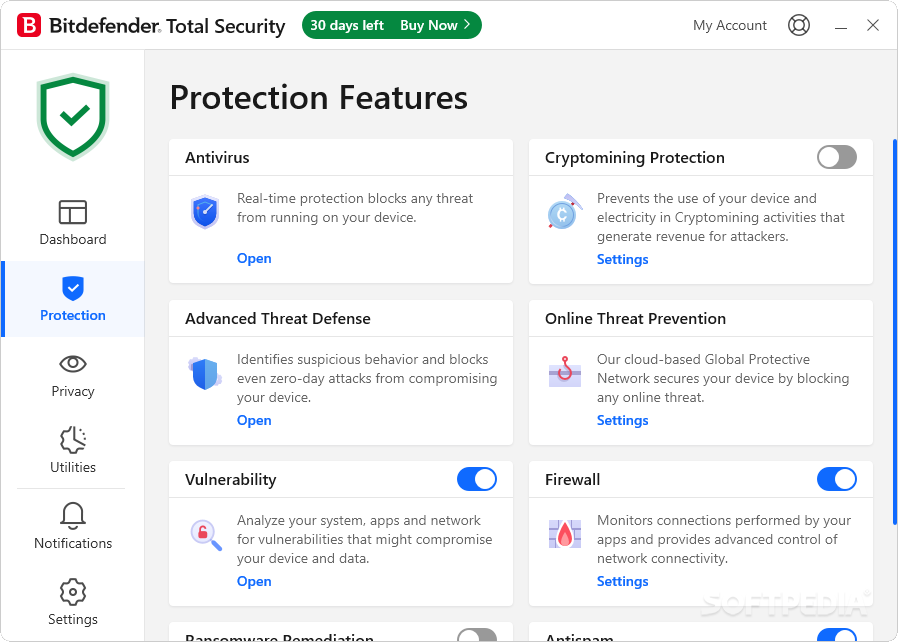Screen dimensions: 898x642
Task: Click the Vulnerability magnifying glass icon
Action: [x=205, y=534]
